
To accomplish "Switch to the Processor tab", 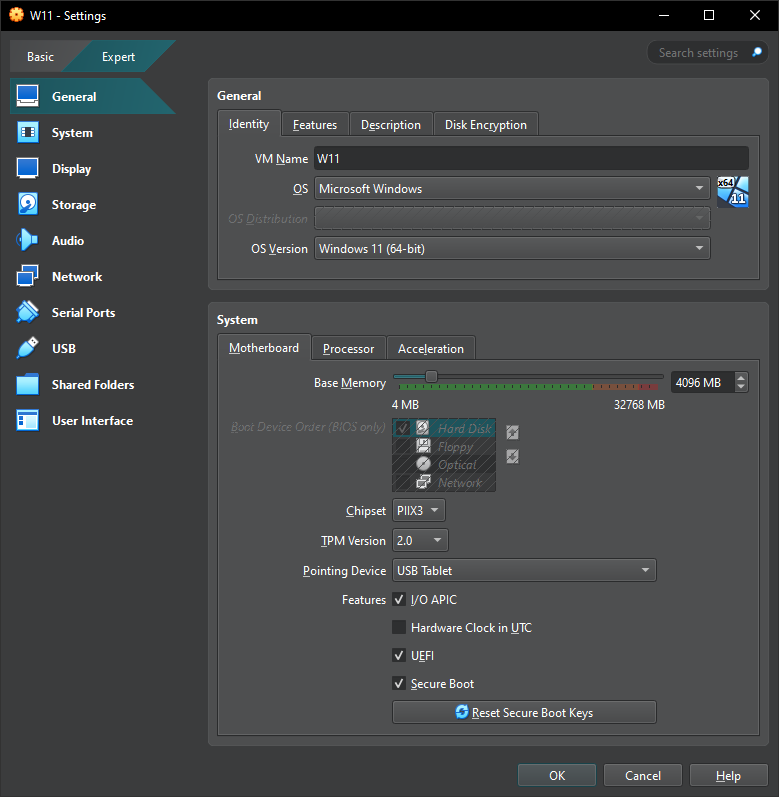I will coord(348,349).
